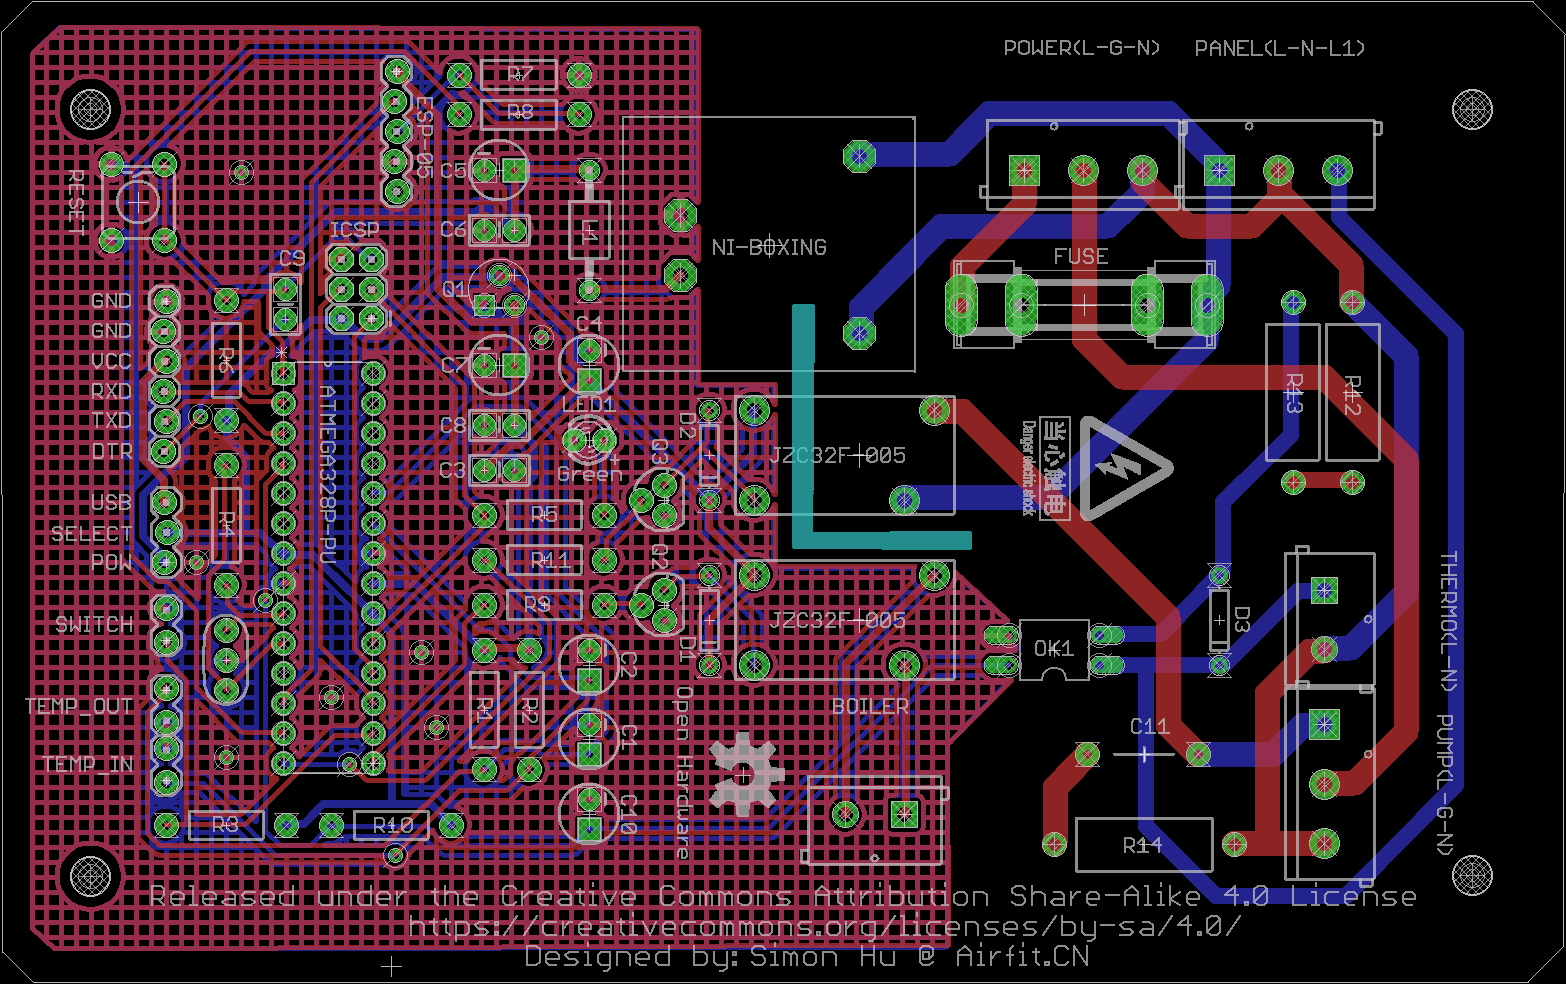Click the TEMP_OUT label
Image resolution: width=1566 pixels, height=984 pixels.
79,706
